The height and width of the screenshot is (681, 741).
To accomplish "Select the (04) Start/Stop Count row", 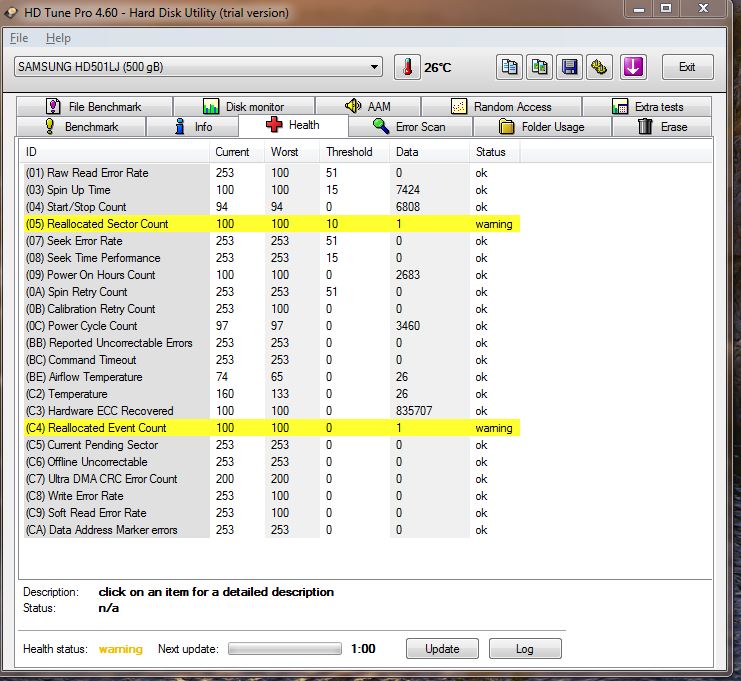I will pos(272,207).
